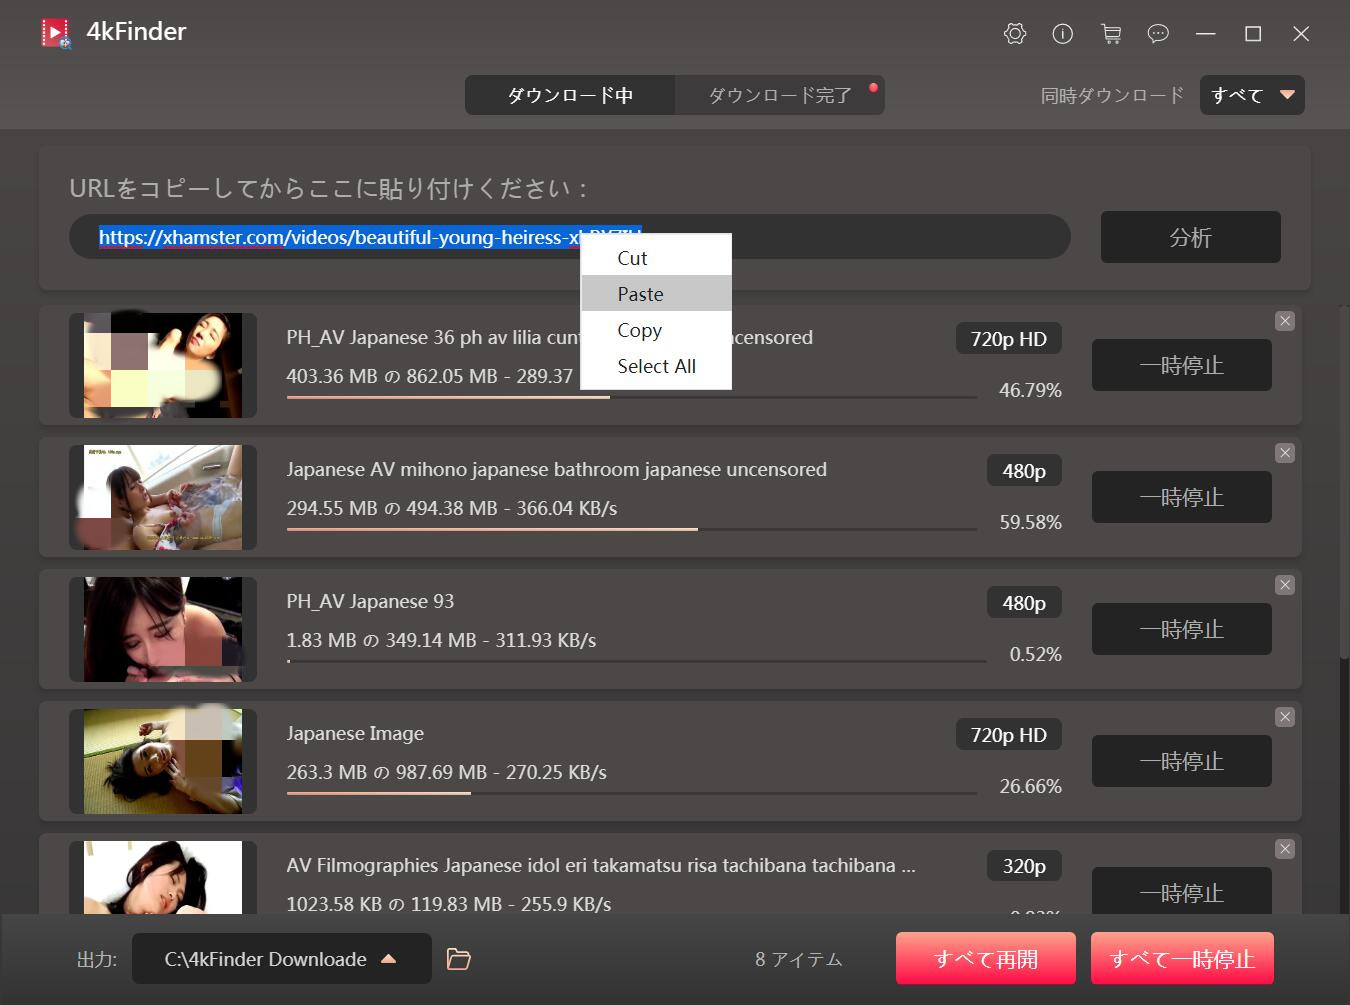Choose Select All from the context menu
1350x1005 pixels.
coord(656,366)
